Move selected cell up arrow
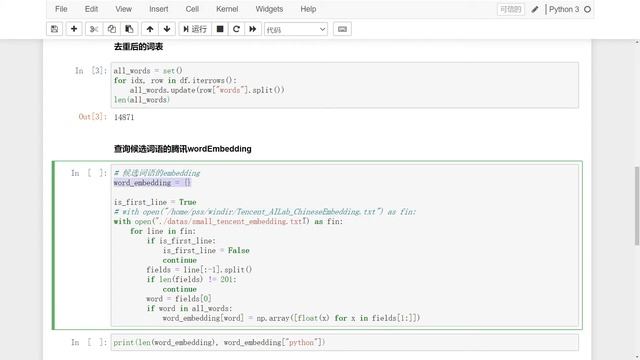Viewport: 640px width, 360px height. 150,29
